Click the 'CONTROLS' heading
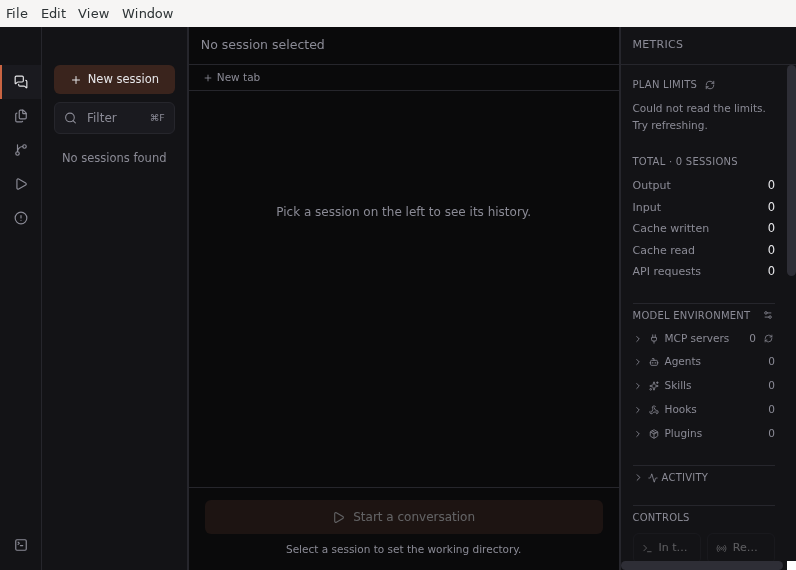796x570 pixels. pos(660,517)
